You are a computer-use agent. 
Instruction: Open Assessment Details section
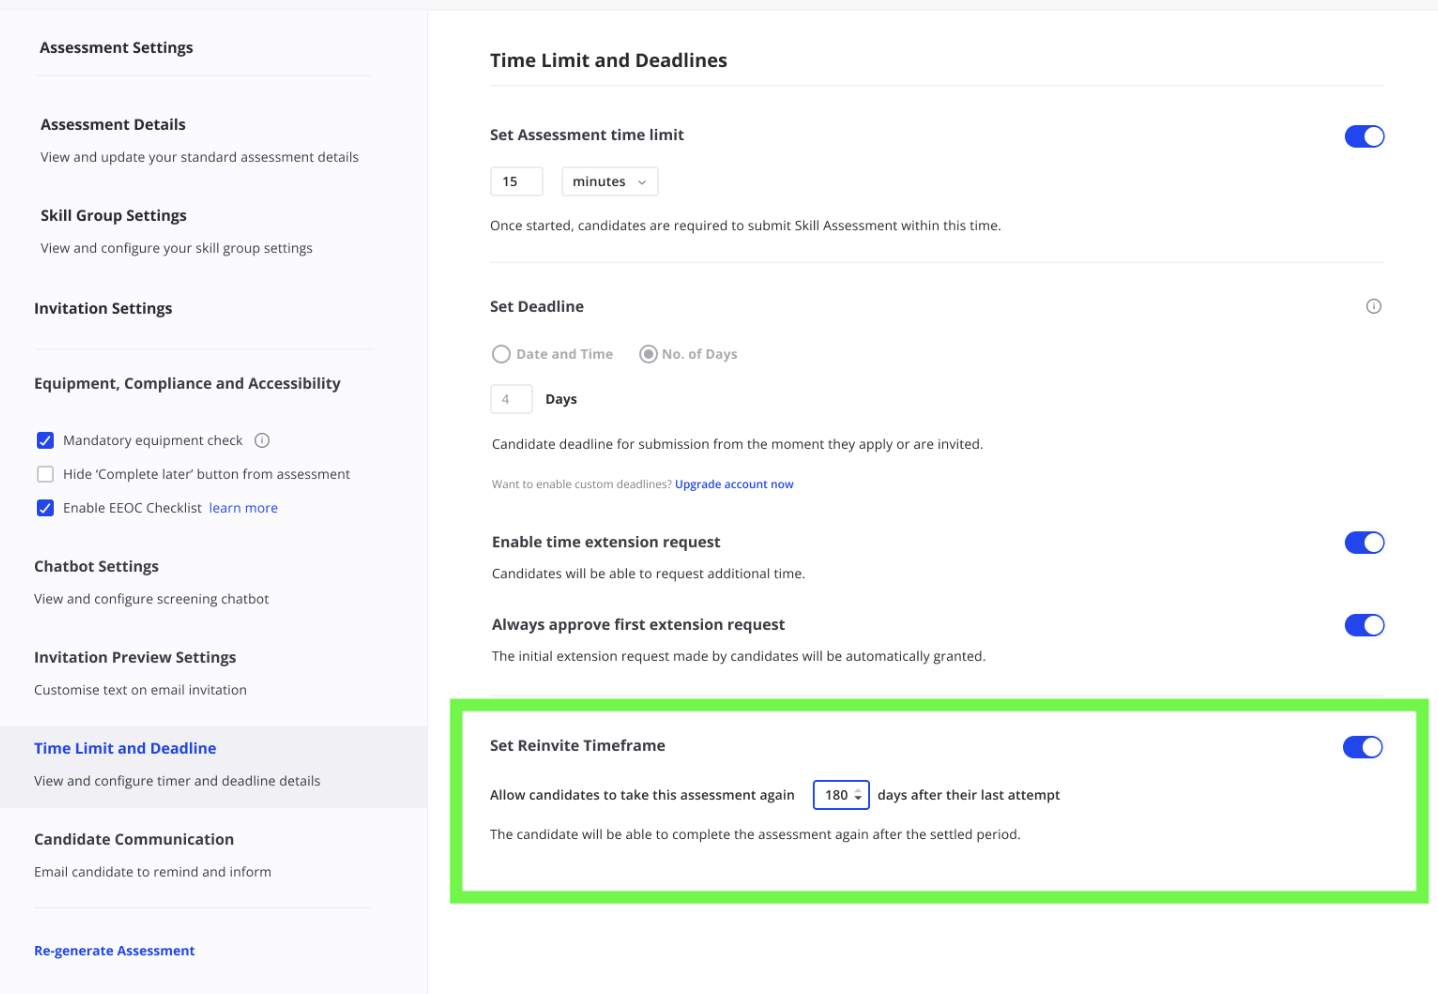pyautogui.click(x=113, y=125)
